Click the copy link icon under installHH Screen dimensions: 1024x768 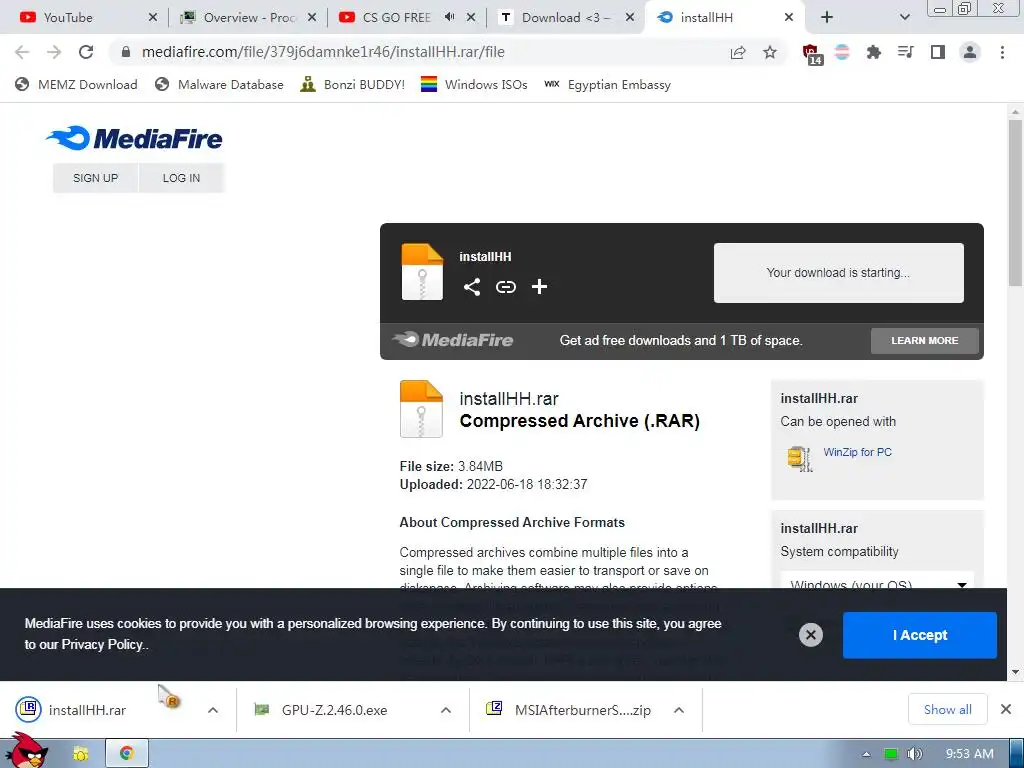(x=505, y=287)
